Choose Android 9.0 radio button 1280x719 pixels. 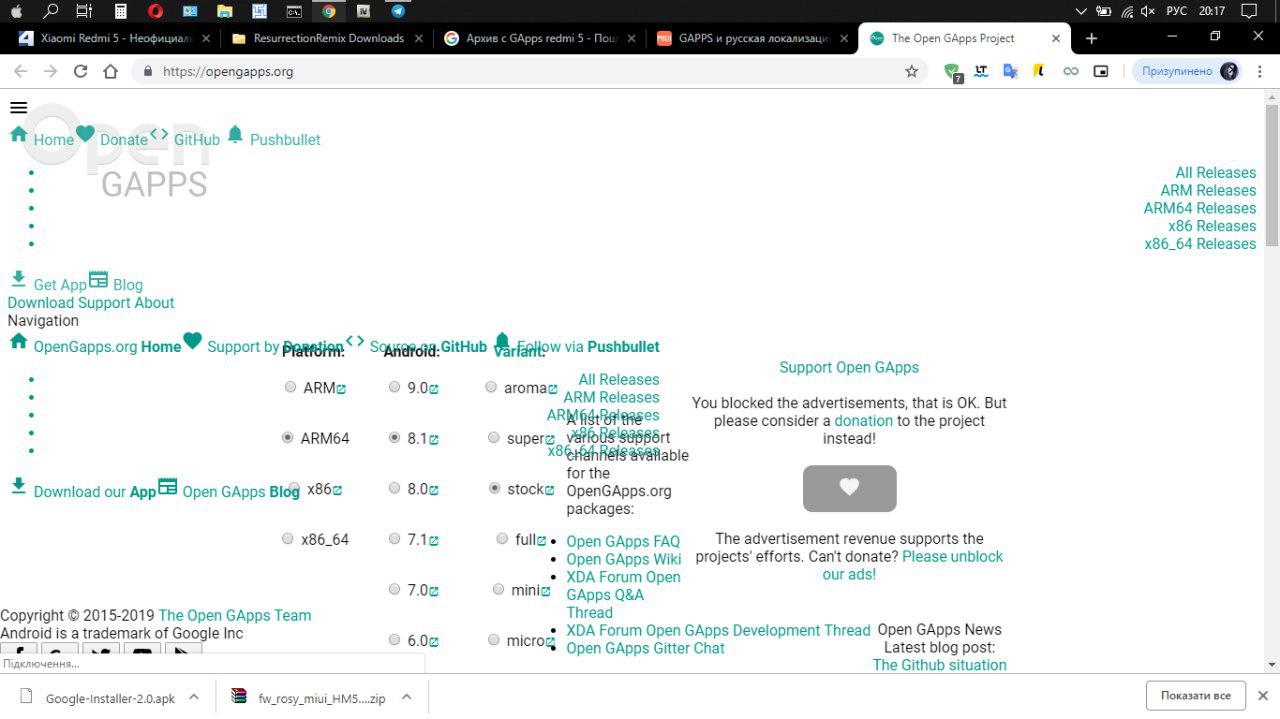(394, 387)
